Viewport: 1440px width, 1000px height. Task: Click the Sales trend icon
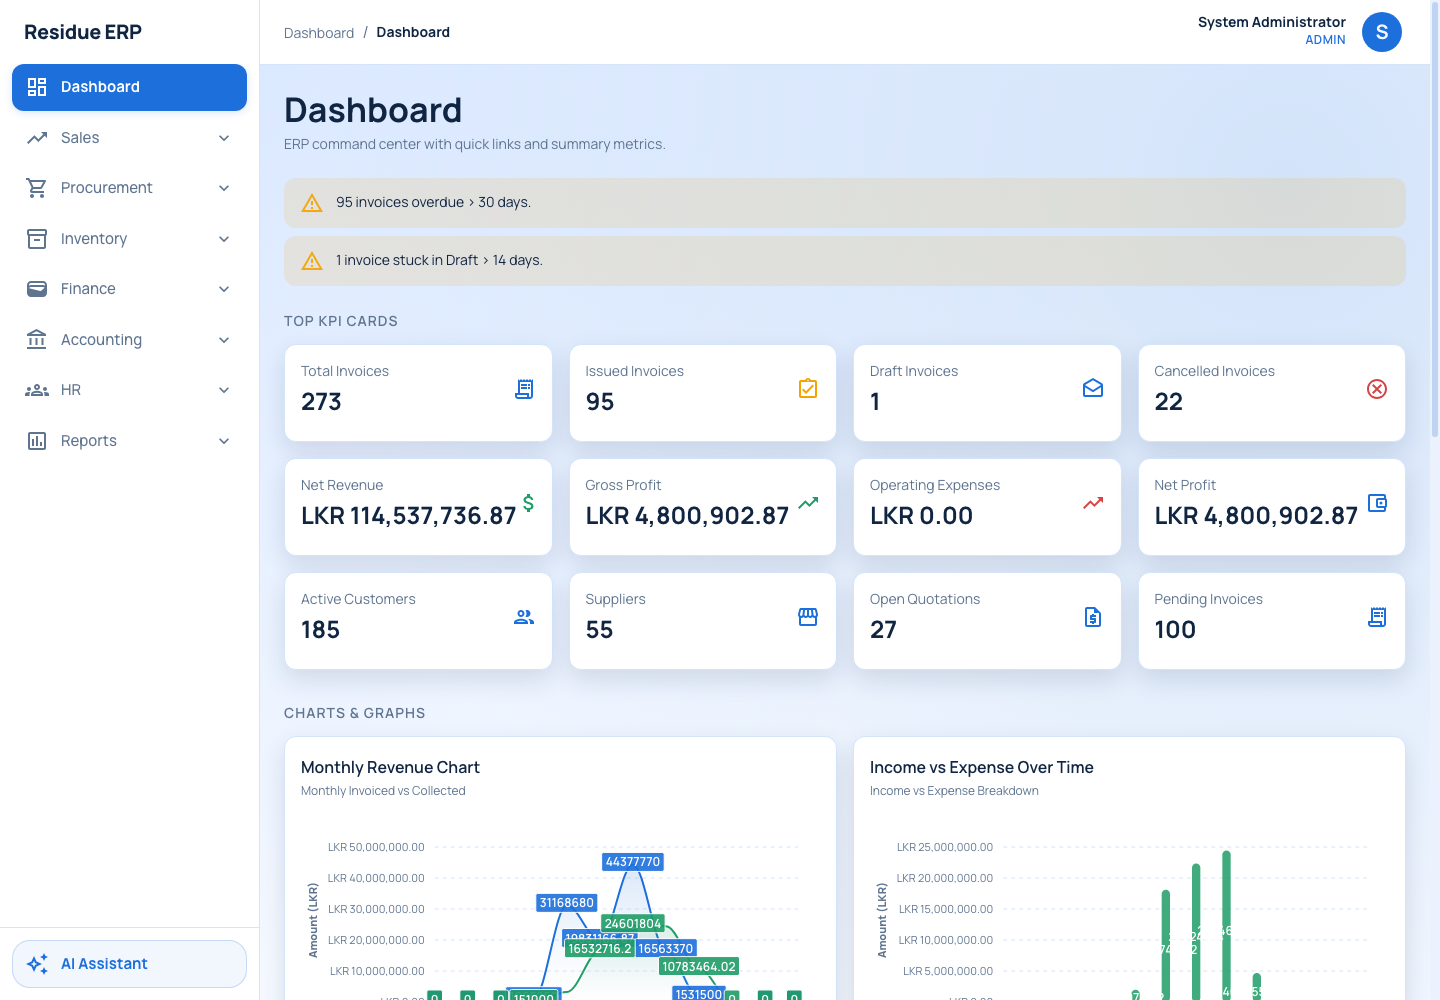(x=37, y=138)
